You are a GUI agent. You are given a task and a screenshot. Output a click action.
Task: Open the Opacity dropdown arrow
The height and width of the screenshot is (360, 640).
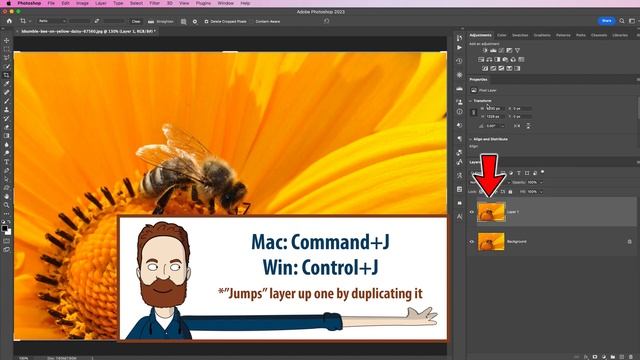[541, 182]
